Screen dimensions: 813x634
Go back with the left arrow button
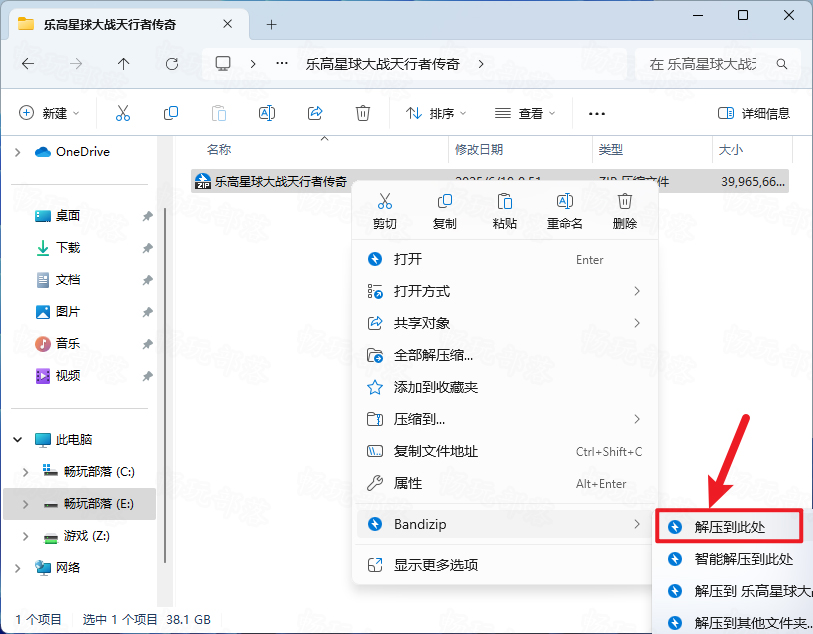tap(28, 64)
